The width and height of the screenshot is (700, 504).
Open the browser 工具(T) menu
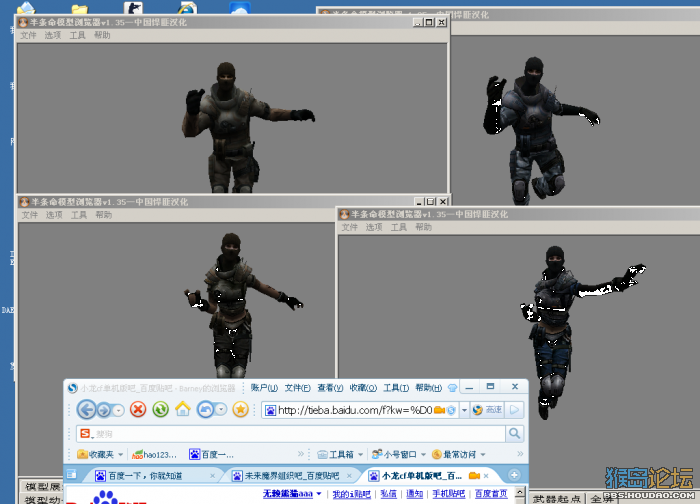coord(396,387)
